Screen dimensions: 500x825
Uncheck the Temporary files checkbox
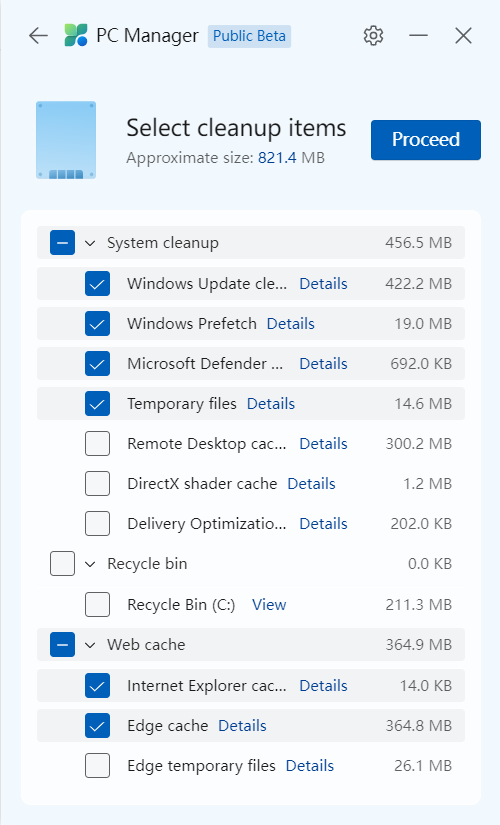(x=97, y=404)
